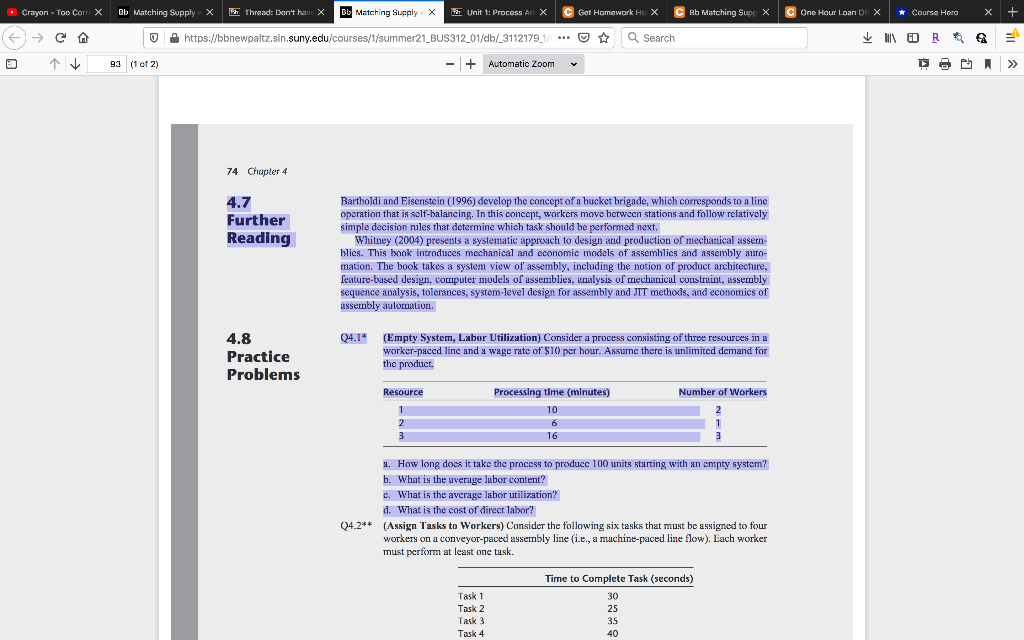This screenshot has width=1024, height=640.
Task: Focus the browser Search box
Action: pos(714,38)
